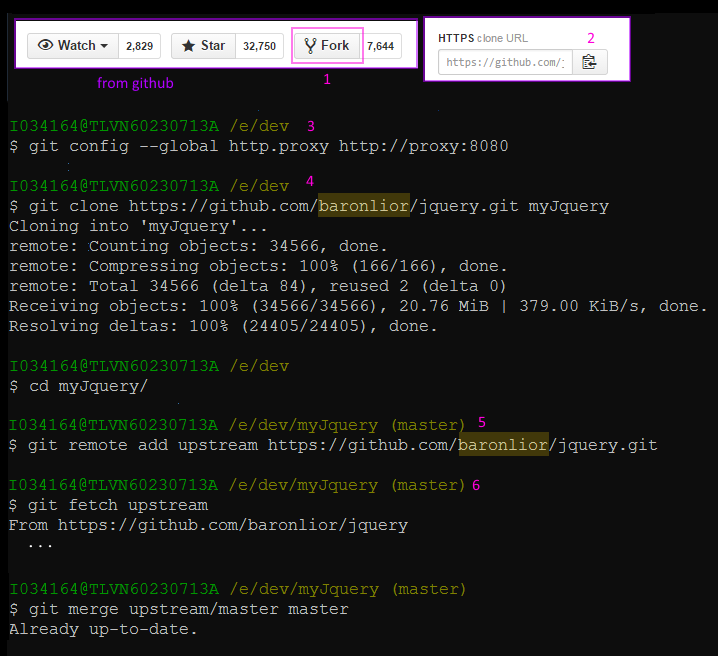The width and height of the screenshot is (718, 656).
Task: Click the cd myJquery/ command line
Action: tap(78, 386)
